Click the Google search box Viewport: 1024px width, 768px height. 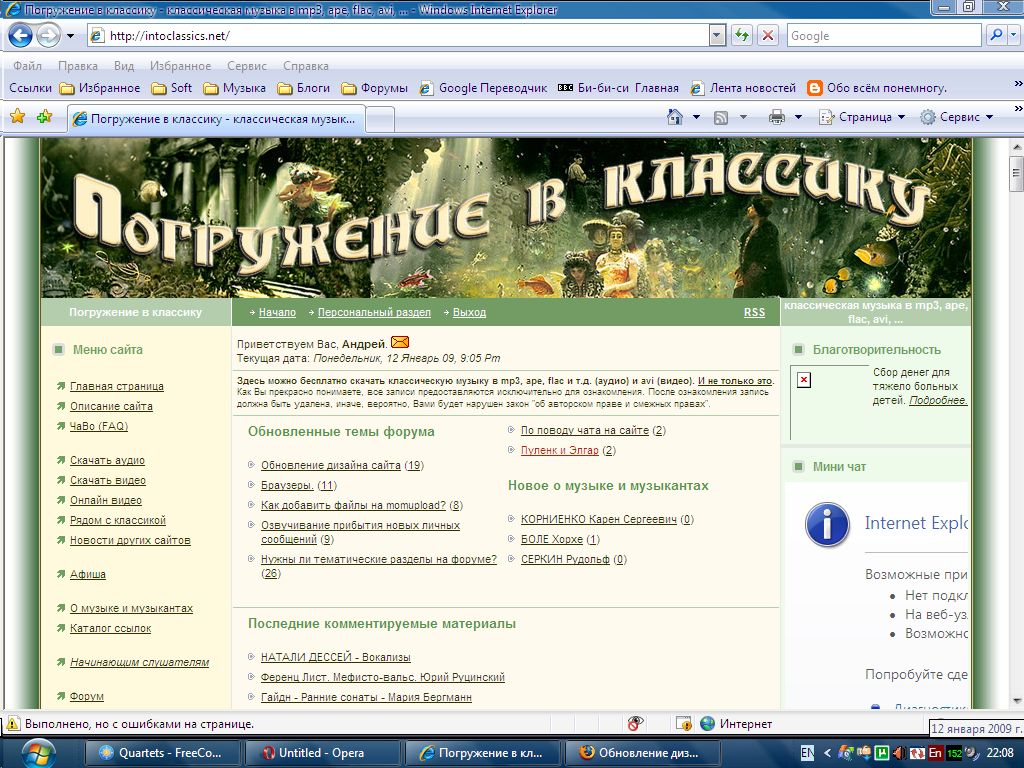coord(884,35)
